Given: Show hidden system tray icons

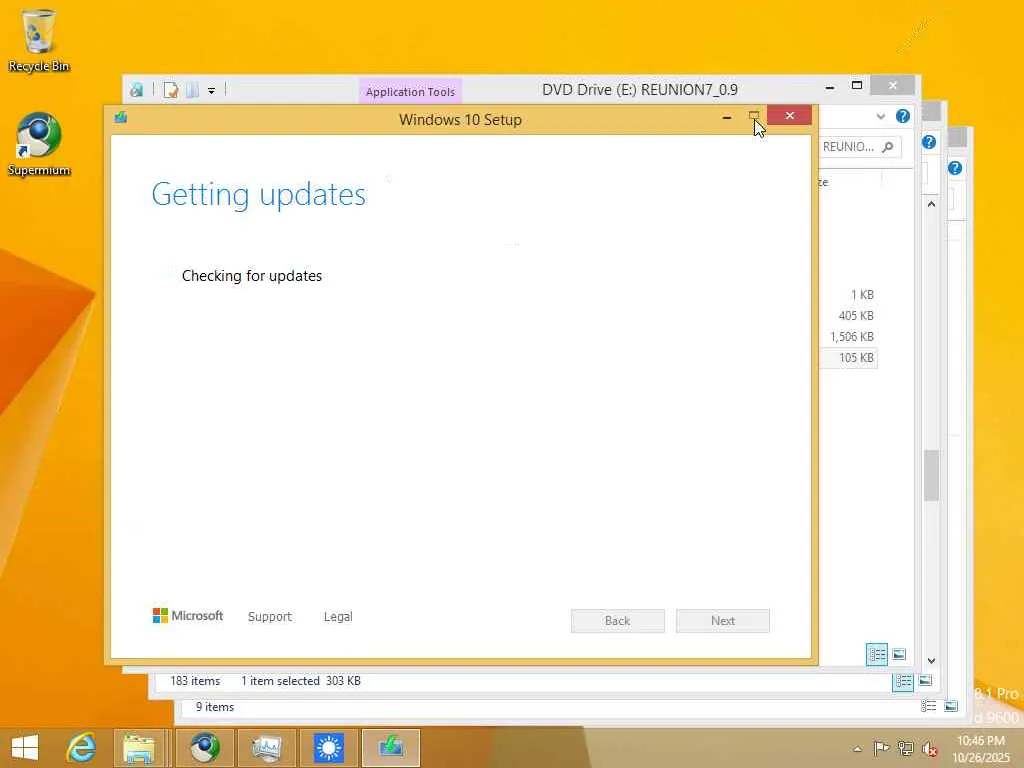Looking at the screenshot, I should 857,748.
